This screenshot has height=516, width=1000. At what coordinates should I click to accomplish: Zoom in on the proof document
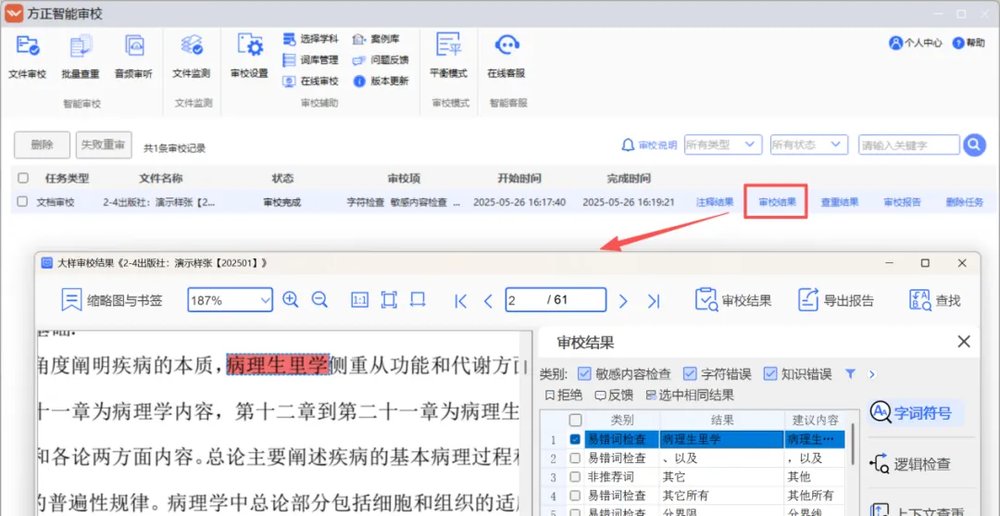click(291, 300)
